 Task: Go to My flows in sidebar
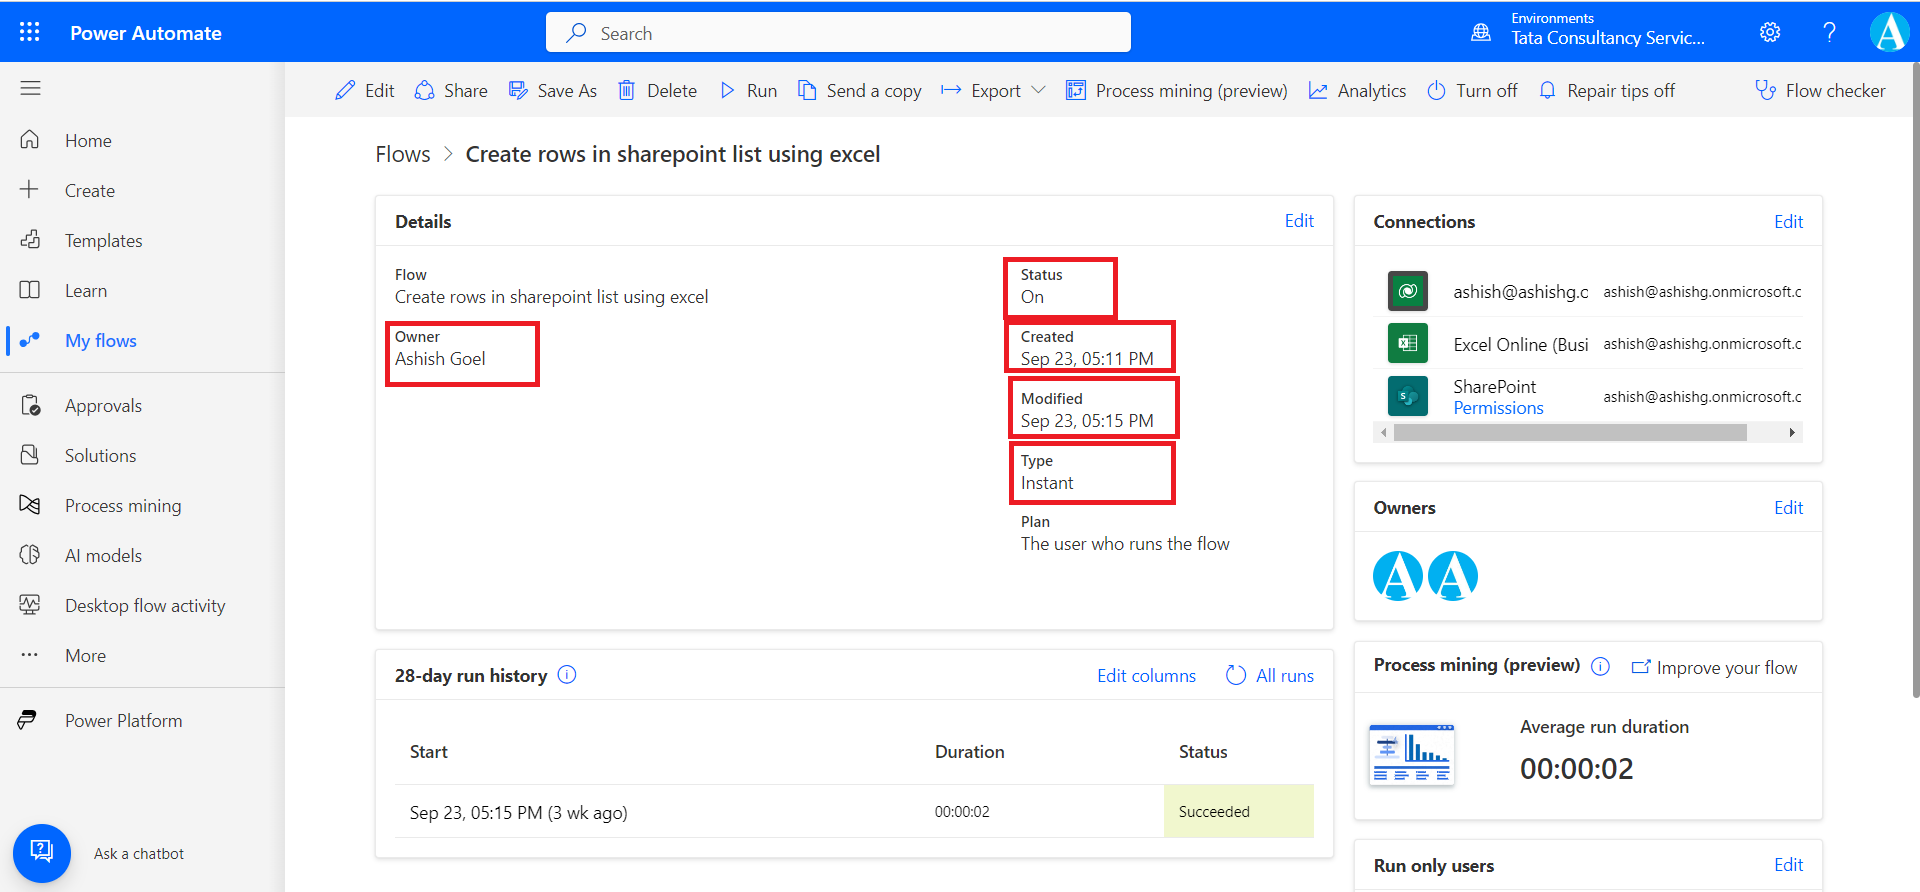[100, 341]
